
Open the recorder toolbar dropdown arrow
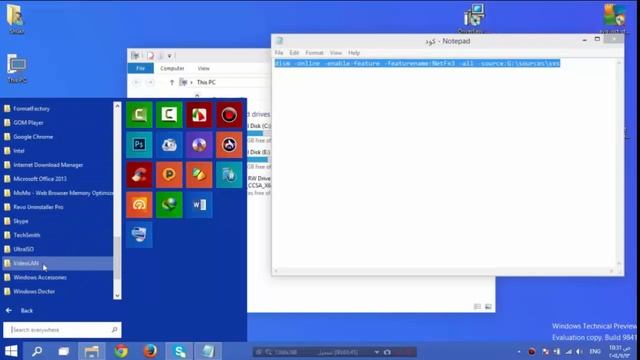[x=376, y=352]
